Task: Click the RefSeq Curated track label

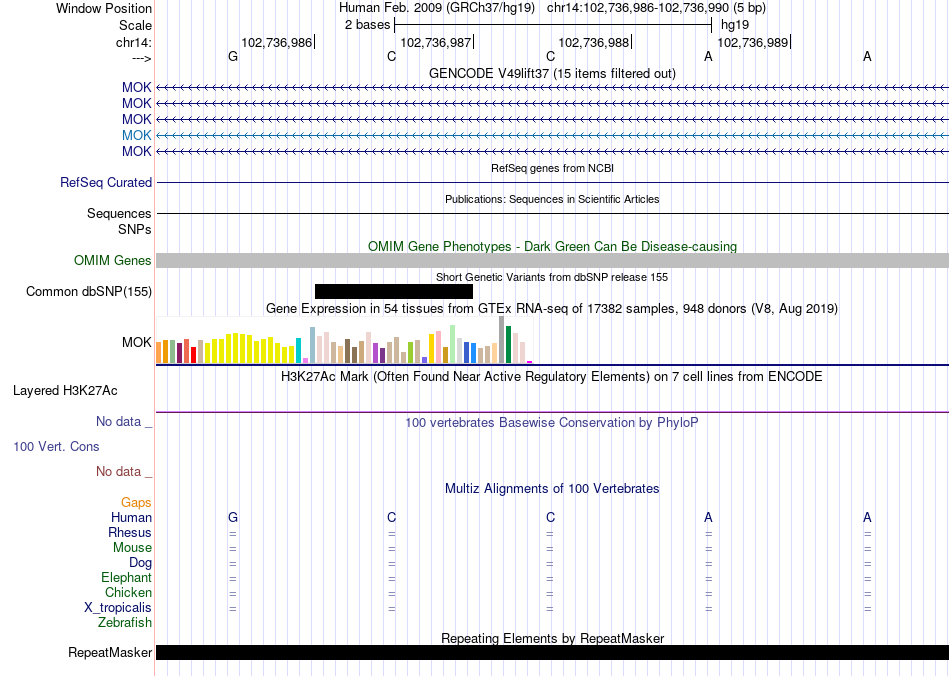Action: [106, 182]
